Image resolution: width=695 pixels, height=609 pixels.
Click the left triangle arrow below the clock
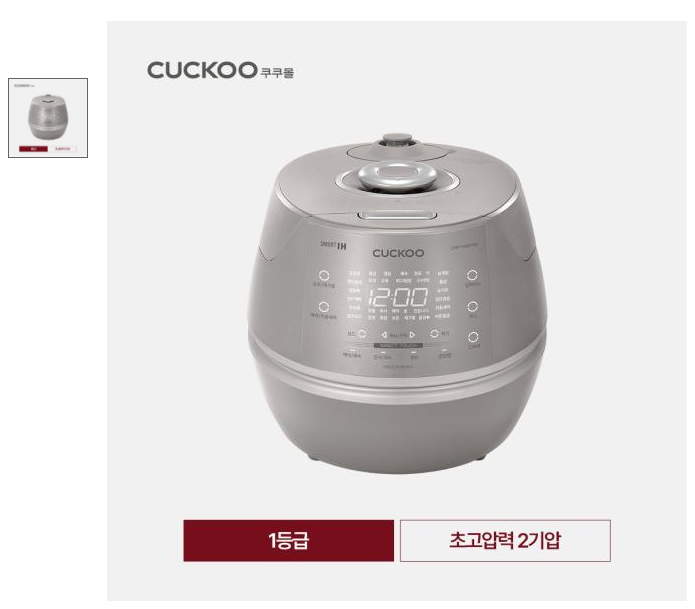pyautogui.click(x=384, y=335)
